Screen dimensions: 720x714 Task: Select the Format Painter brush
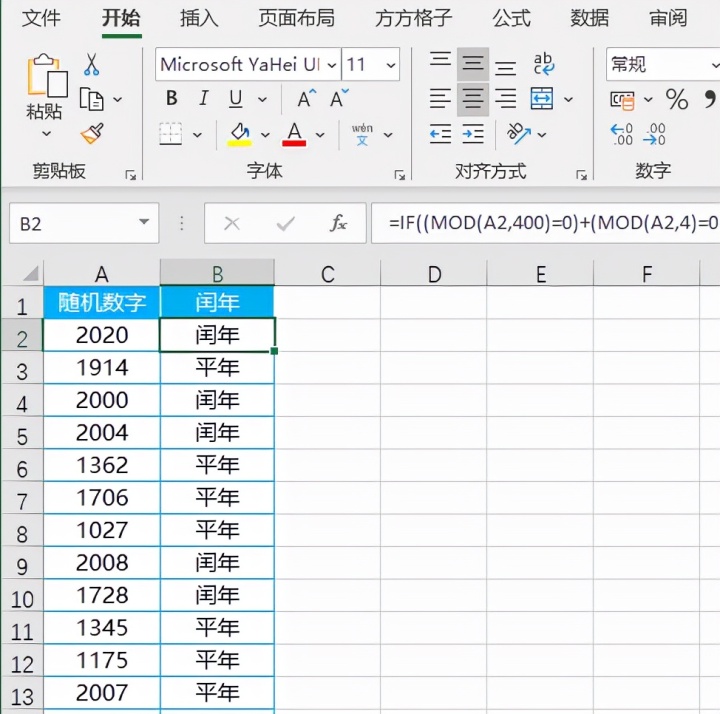pyautogui.click(x=92, y=134)
